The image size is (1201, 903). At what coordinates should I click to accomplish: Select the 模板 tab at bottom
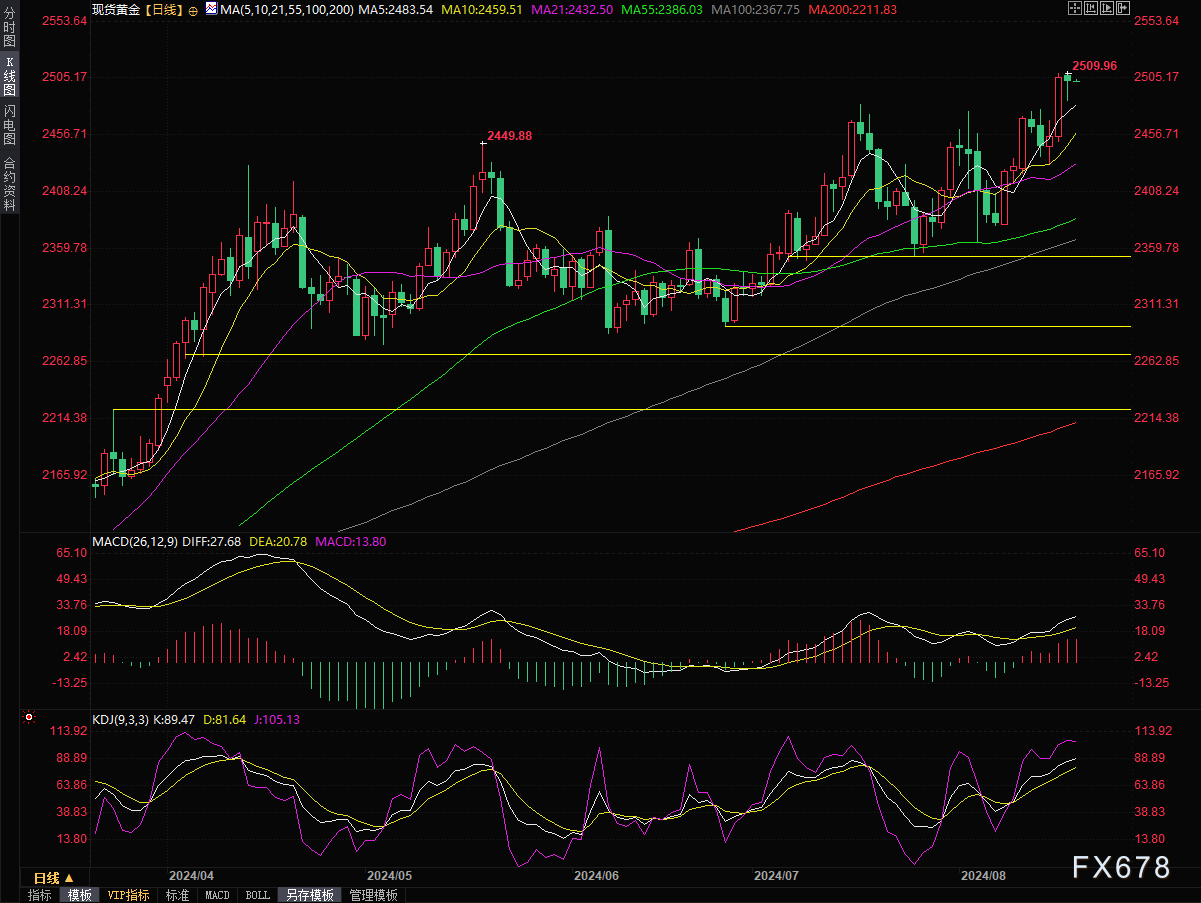[x=79, y=895]
